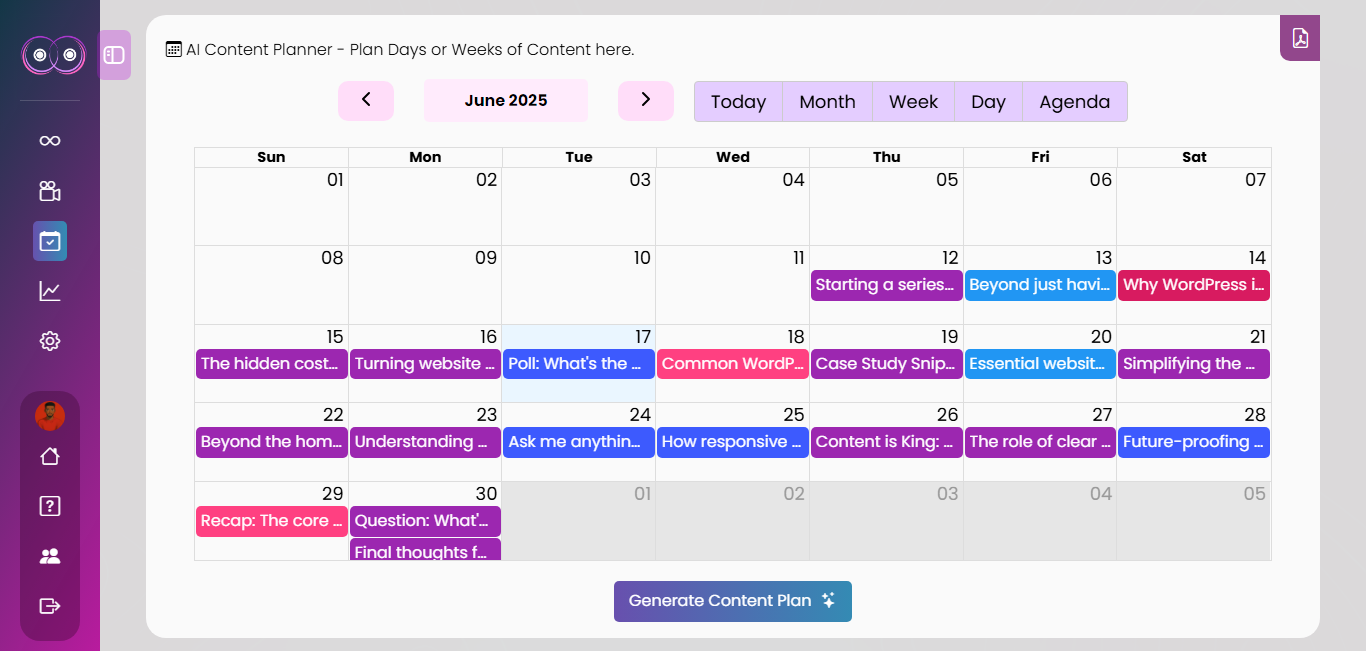
Task: Open the analytics chart icon
Action: (50, 291)
